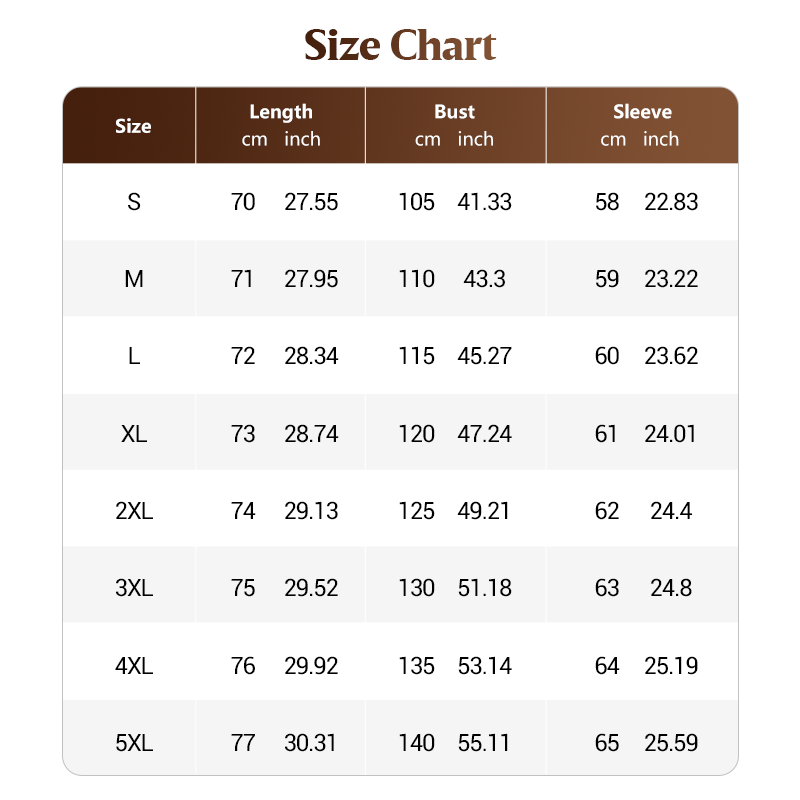The height and width of the screenshot is (800, 800).
Task: Select the S size row label
Action: coord(134,202)
